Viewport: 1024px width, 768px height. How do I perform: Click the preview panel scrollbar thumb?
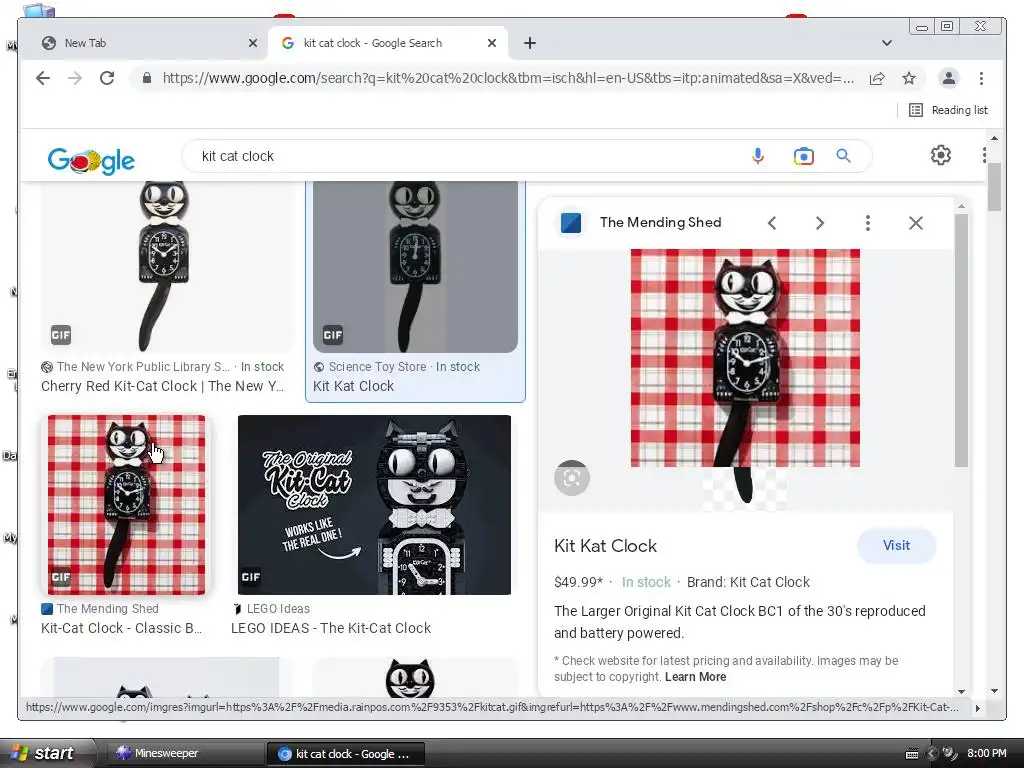[x=961, y=340]
